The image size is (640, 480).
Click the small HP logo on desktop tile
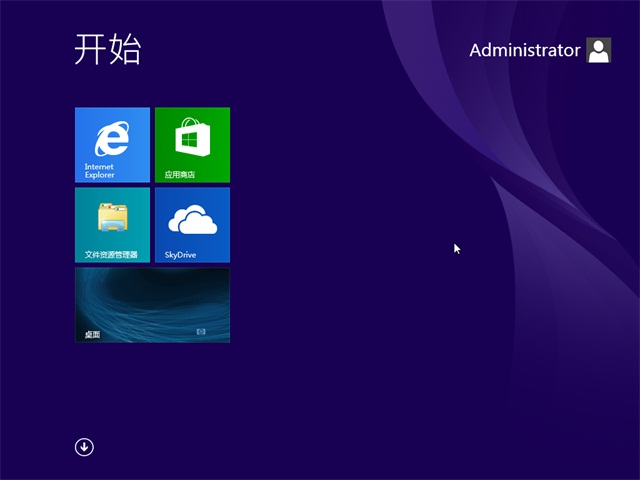pyautogui.click(x=200, y=331)
